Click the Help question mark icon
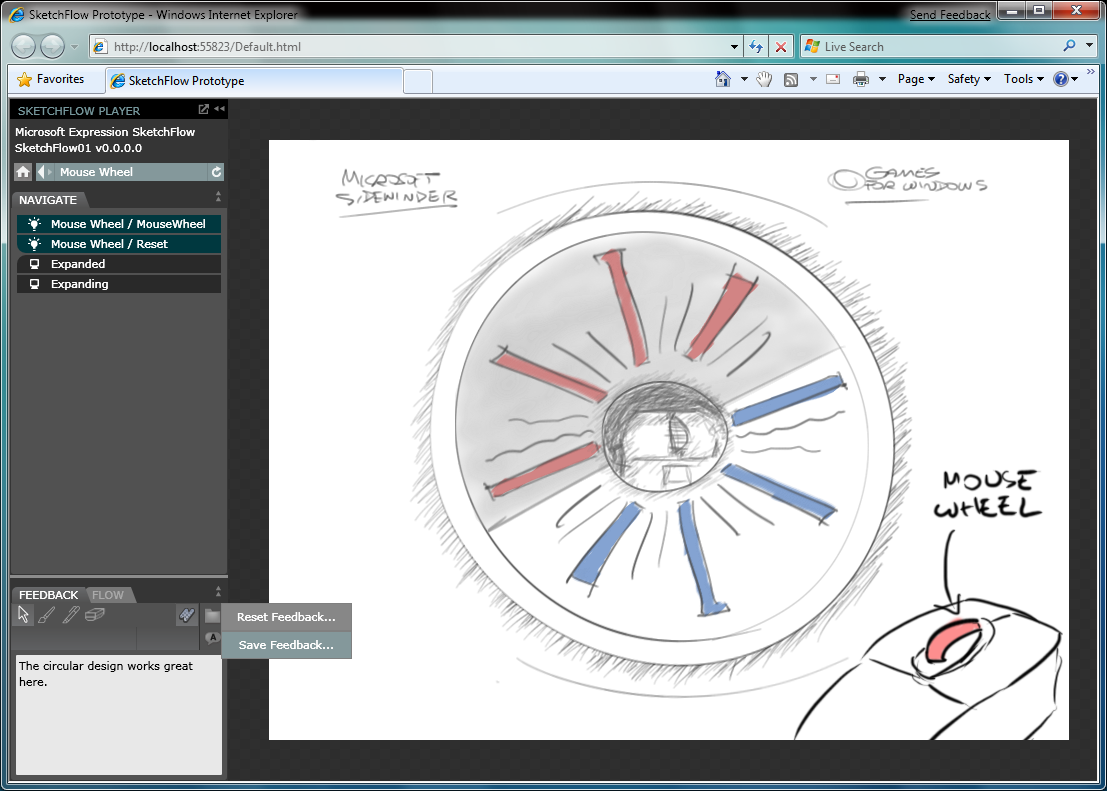1107x791 pixels. pyautogui.click(x=1060, y=79)
